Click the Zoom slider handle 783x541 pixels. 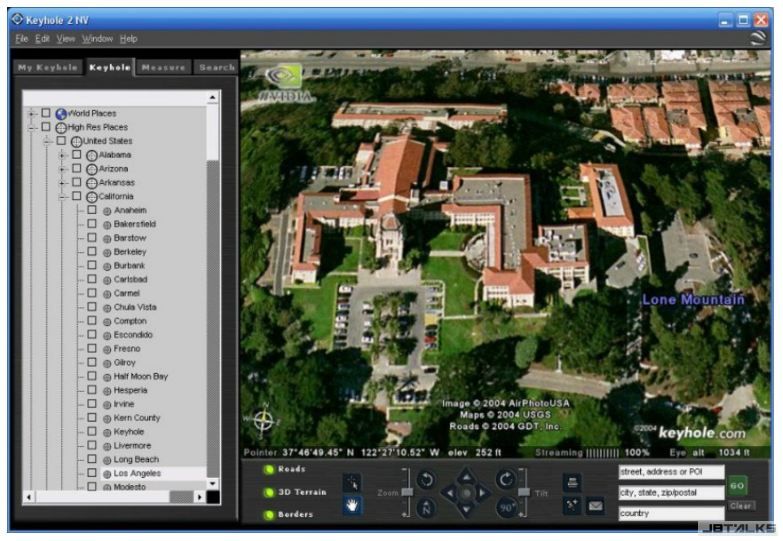407,492
